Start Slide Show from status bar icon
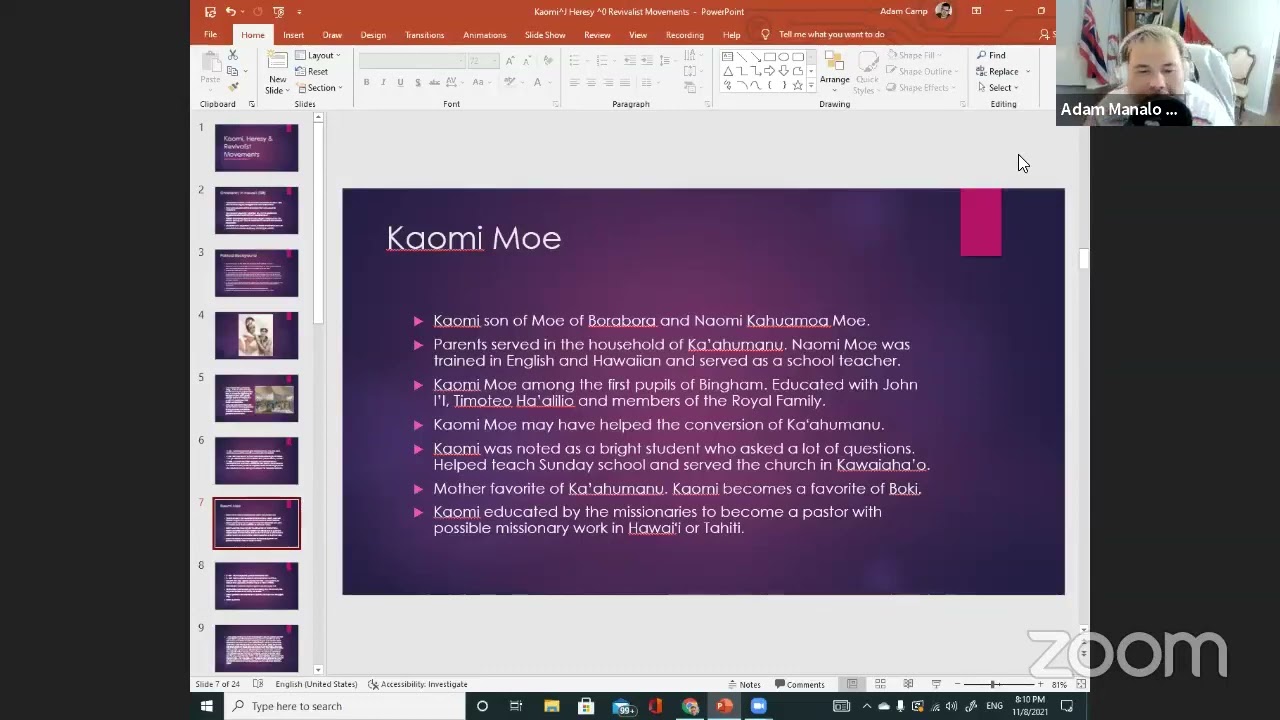 tap(936, 684)
